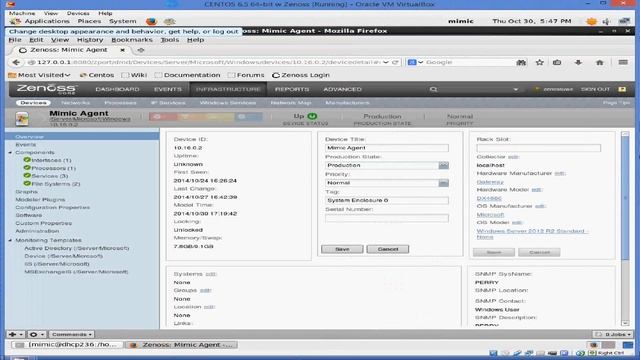Switch to Zenoss REPORTS tab
This screenshot has width=640, height=360.
tap(292, 89)
